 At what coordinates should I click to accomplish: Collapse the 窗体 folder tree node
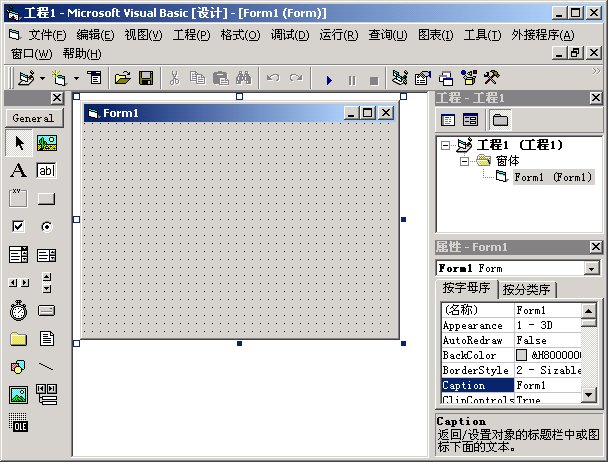(464, 161)
